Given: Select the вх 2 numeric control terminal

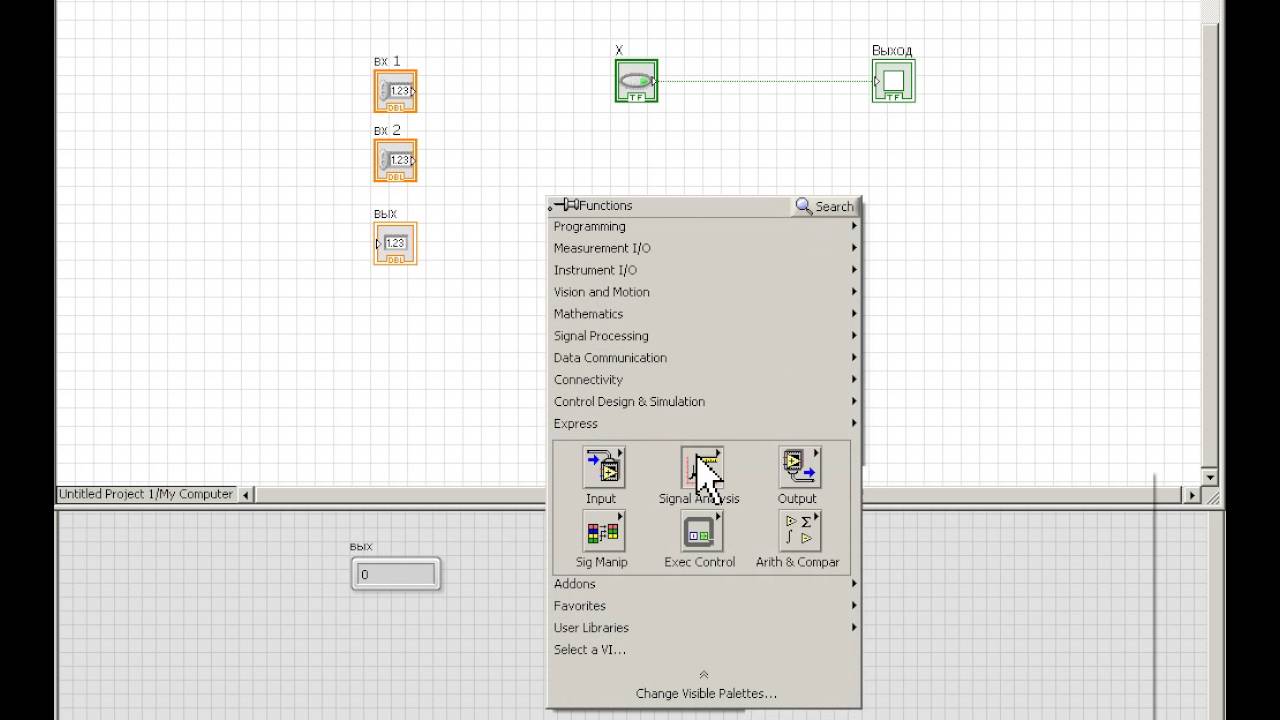Looking at the screenshot, I should (395, 160).
